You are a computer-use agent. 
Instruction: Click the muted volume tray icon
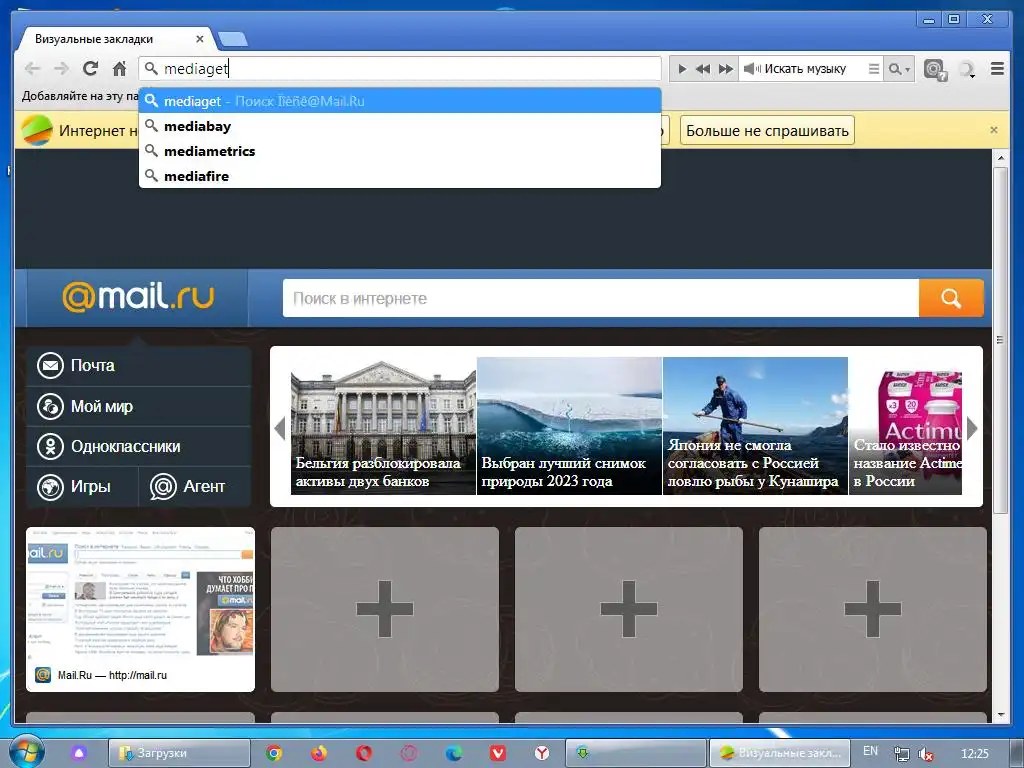(x=925, y=754)
